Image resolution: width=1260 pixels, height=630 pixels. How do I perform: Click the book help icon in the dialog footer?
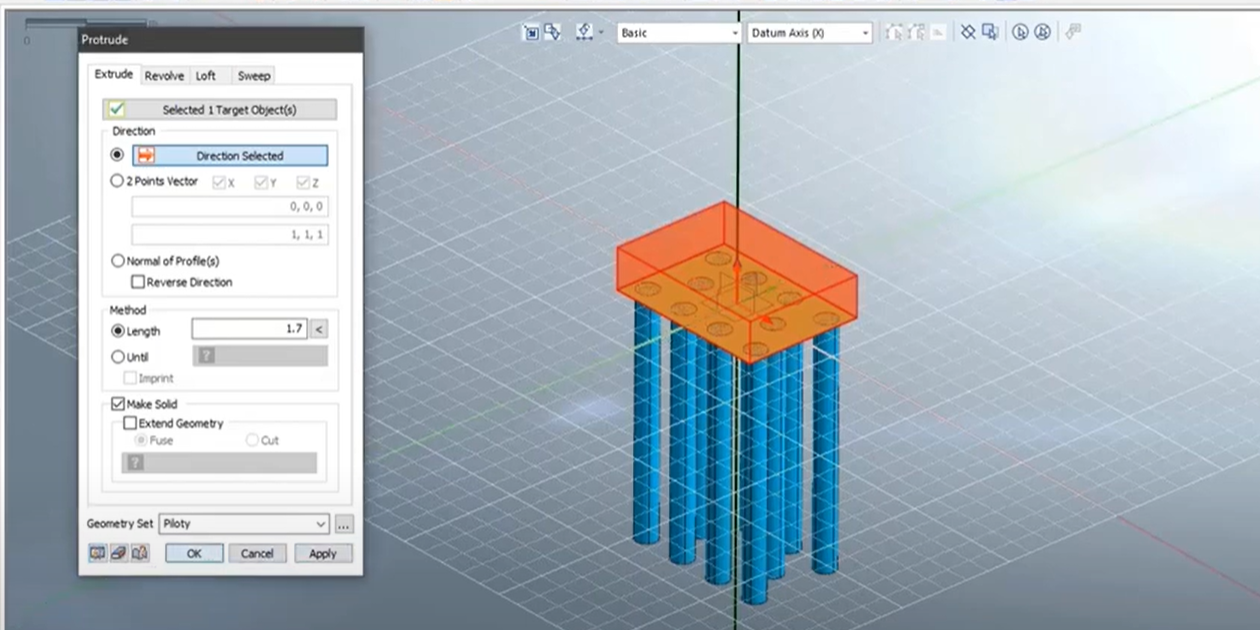[139, 553]
